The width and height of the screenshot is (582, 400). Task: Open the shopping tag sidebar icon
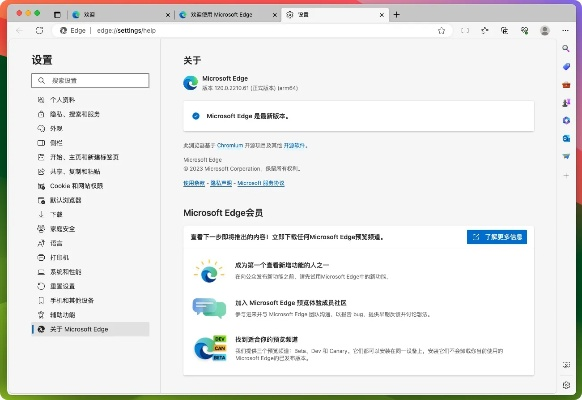[566, 66]
